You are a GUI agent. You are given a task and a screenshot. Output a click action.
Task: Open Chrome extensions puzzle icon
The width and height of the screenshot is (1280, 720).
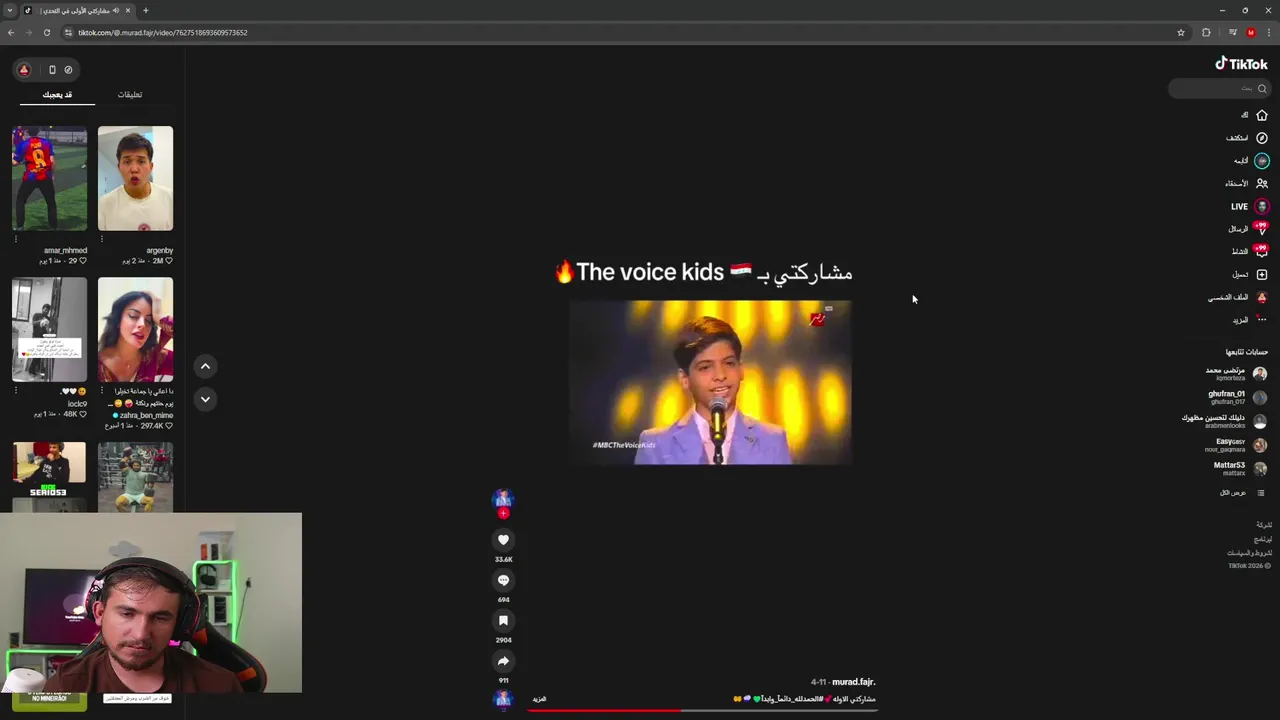(x=1206, y=32)
